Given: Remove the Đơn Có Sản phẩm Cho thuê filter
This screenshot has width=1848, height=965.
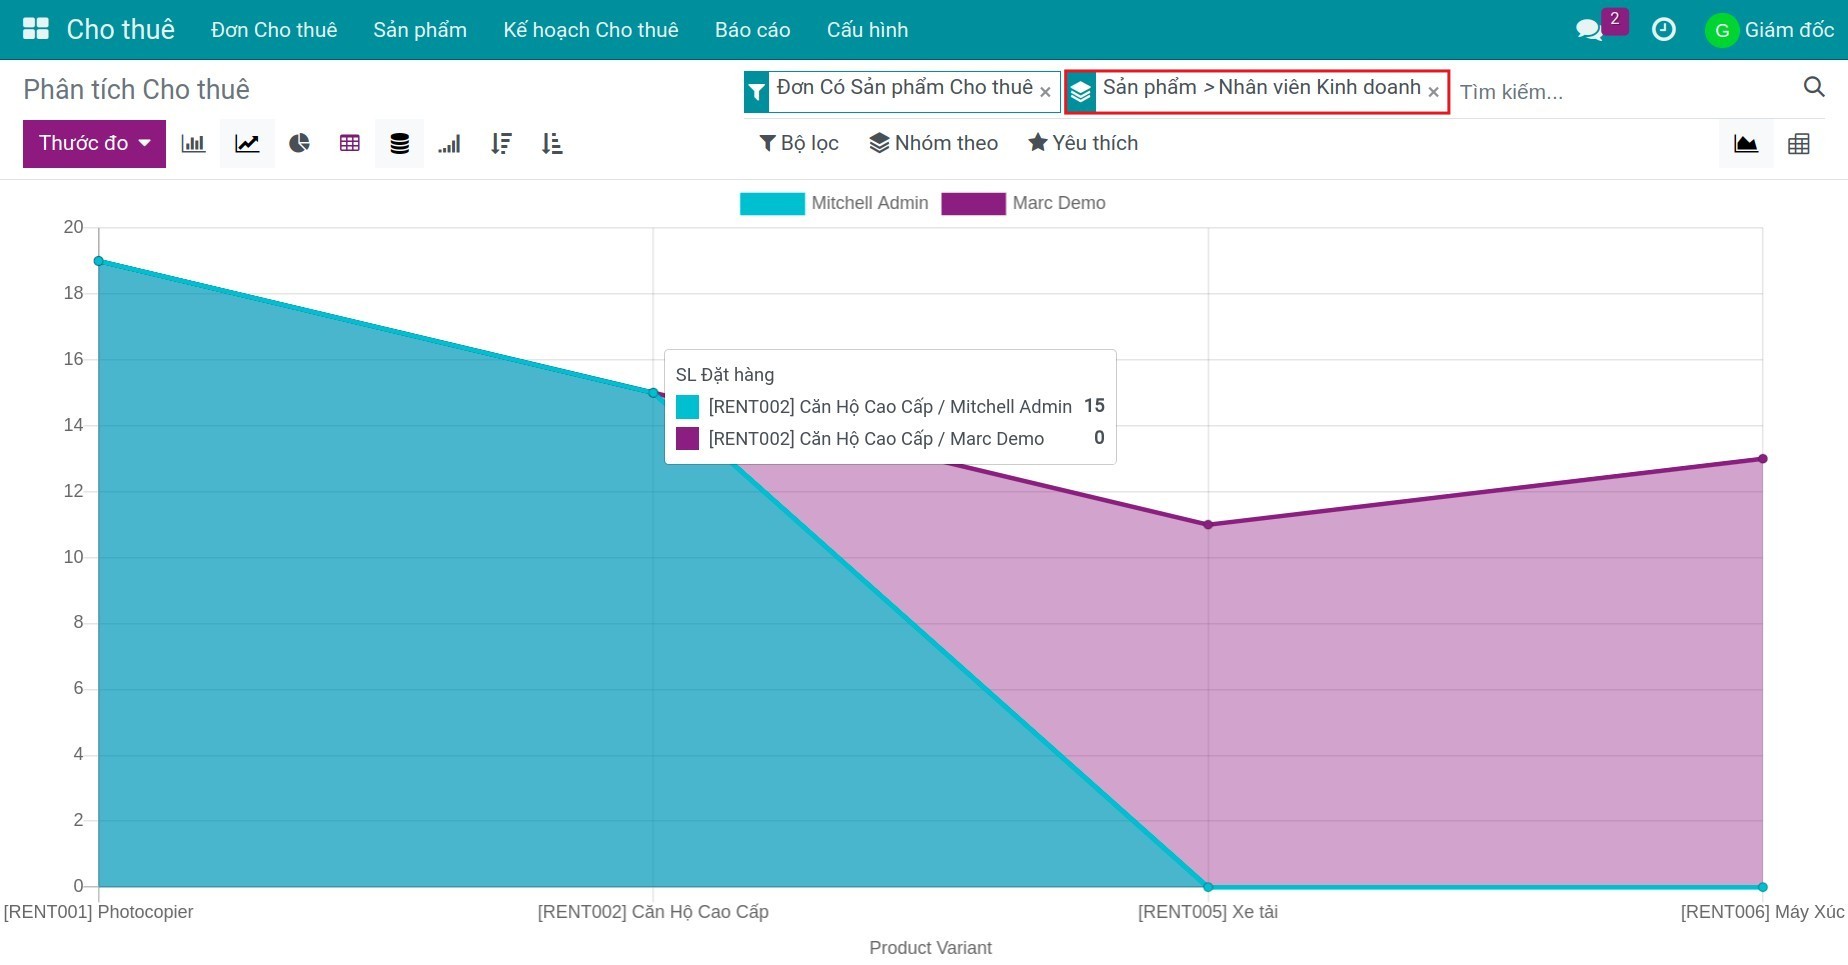Looking at the screenshot, I should tap(1045, 92).
